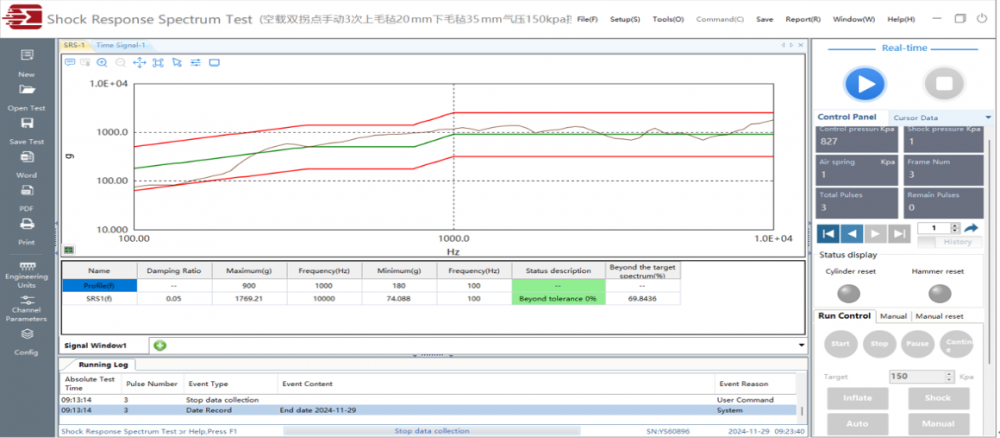Expand the Cursor Data dropdown
Viewport: 1000px width, 438px height.
(988, 118)
